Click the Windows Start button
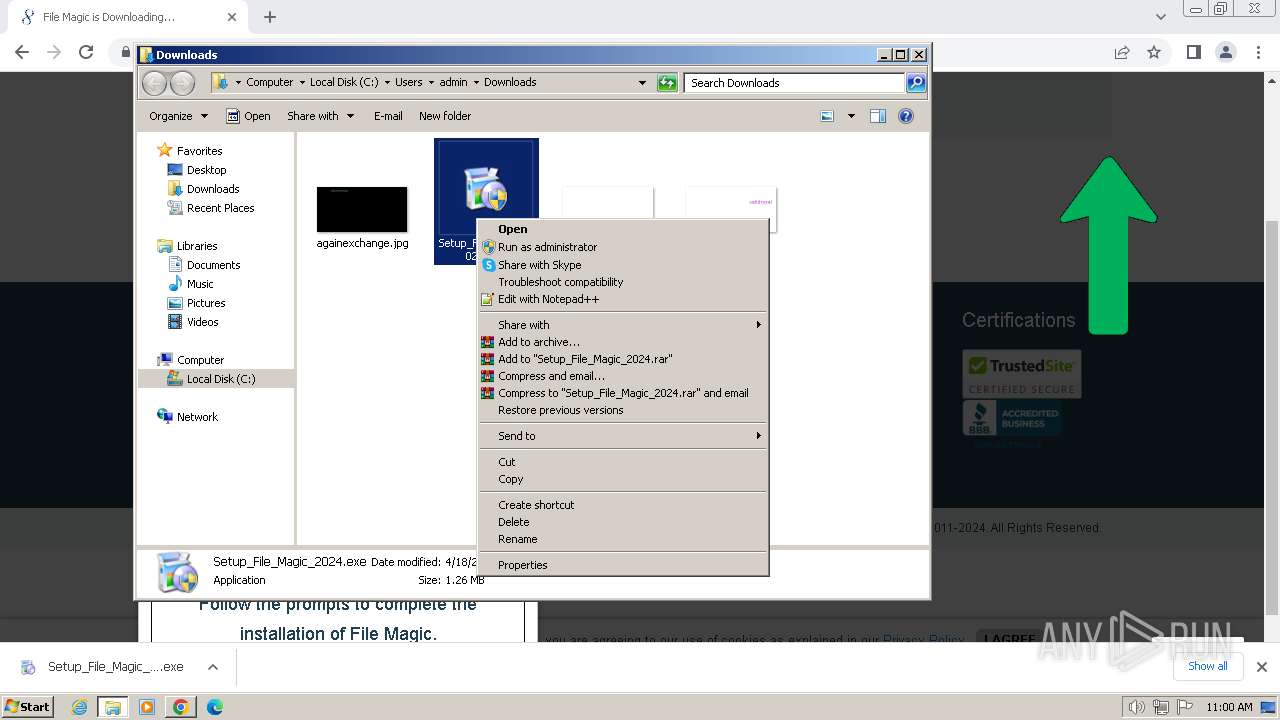Viewport: 1280px width, 720px height. (28, 706)
